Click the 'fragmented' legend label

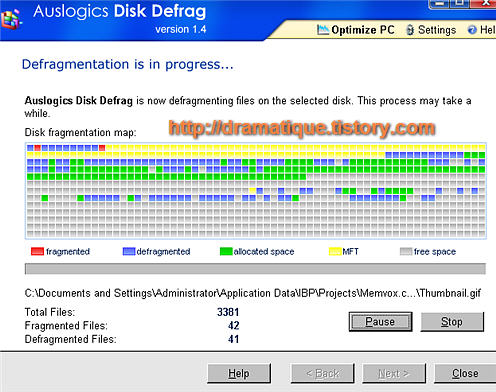(68, 251)
